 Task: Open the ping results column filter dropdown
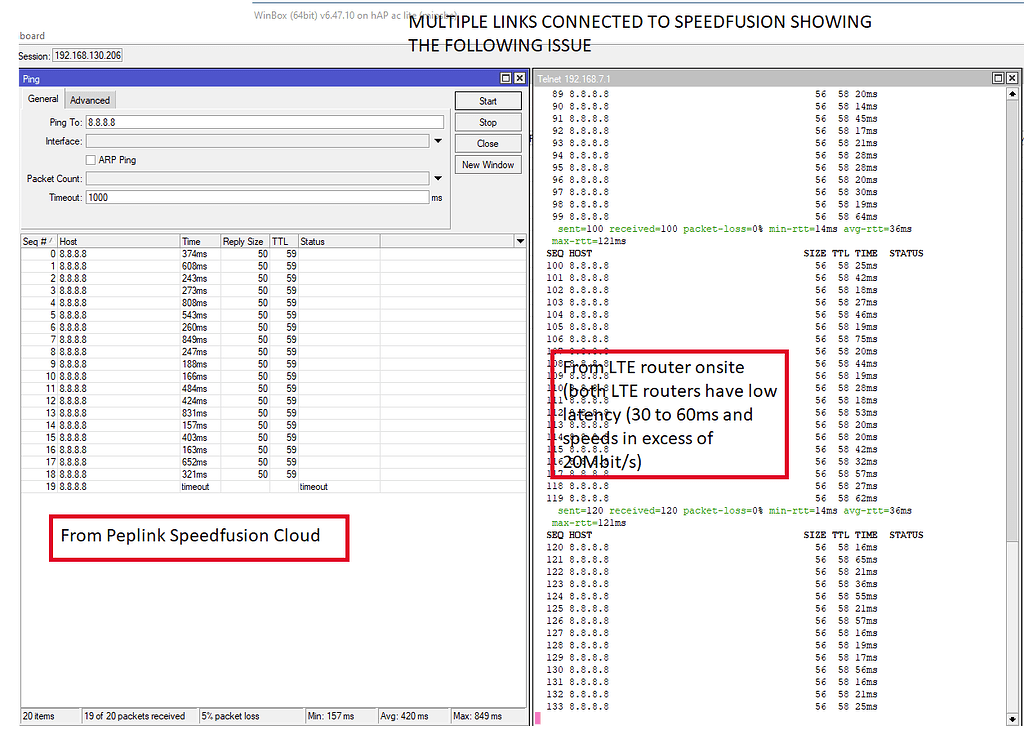click(x=519, y=240)
